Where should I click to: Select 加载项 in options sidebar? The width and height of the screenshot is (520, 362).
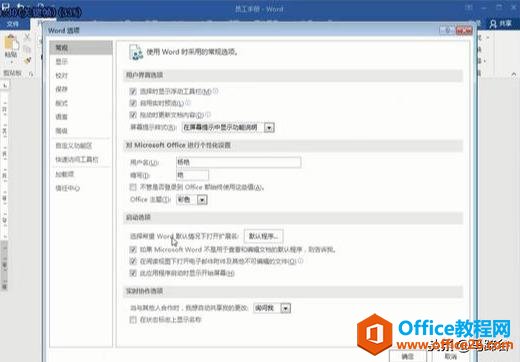pos(81,174)
